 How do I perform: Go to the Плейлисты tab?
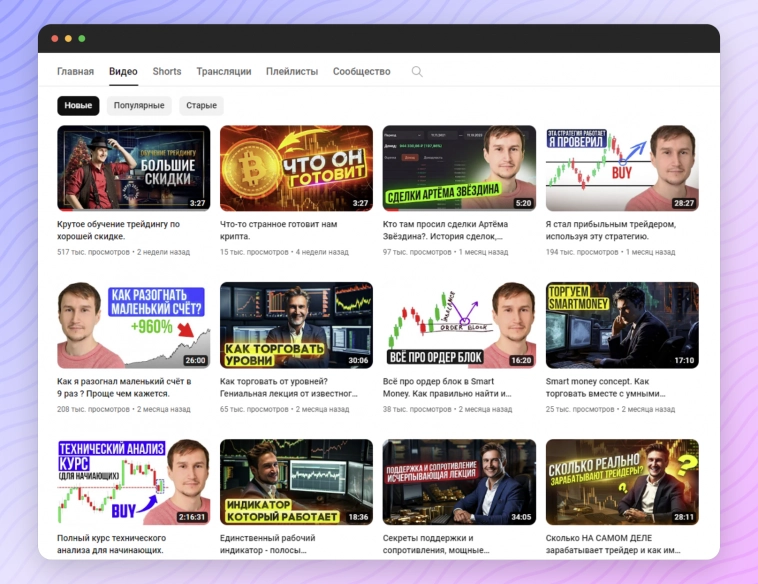[292, 72]
